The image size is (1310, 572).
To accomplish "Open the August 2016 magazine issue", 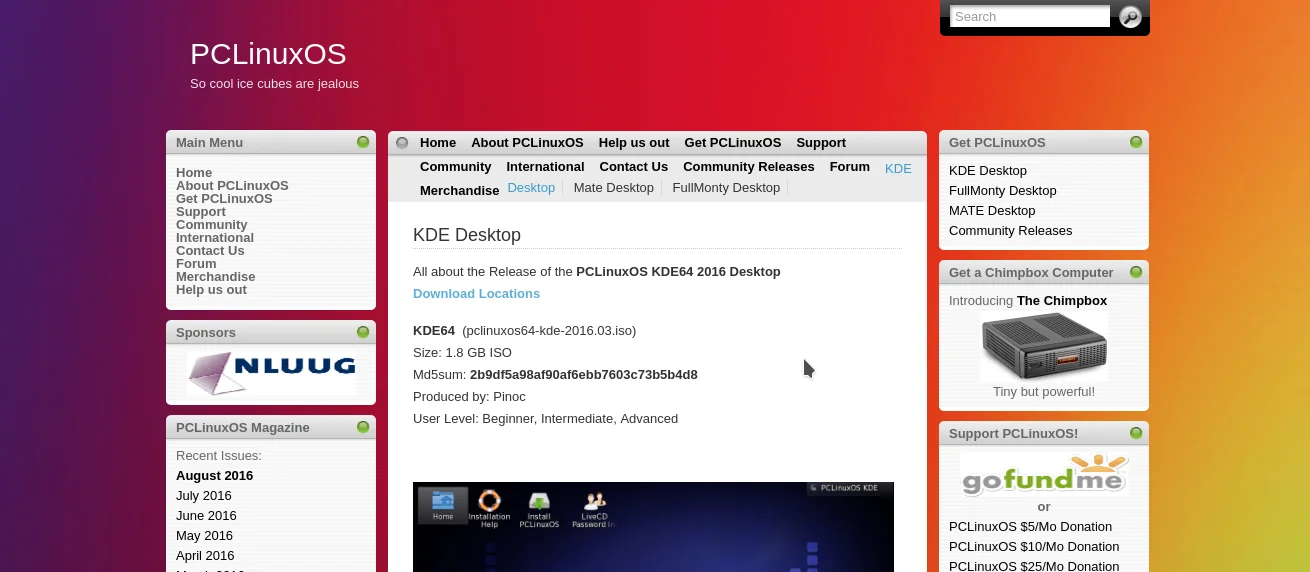I will [214, 475].
